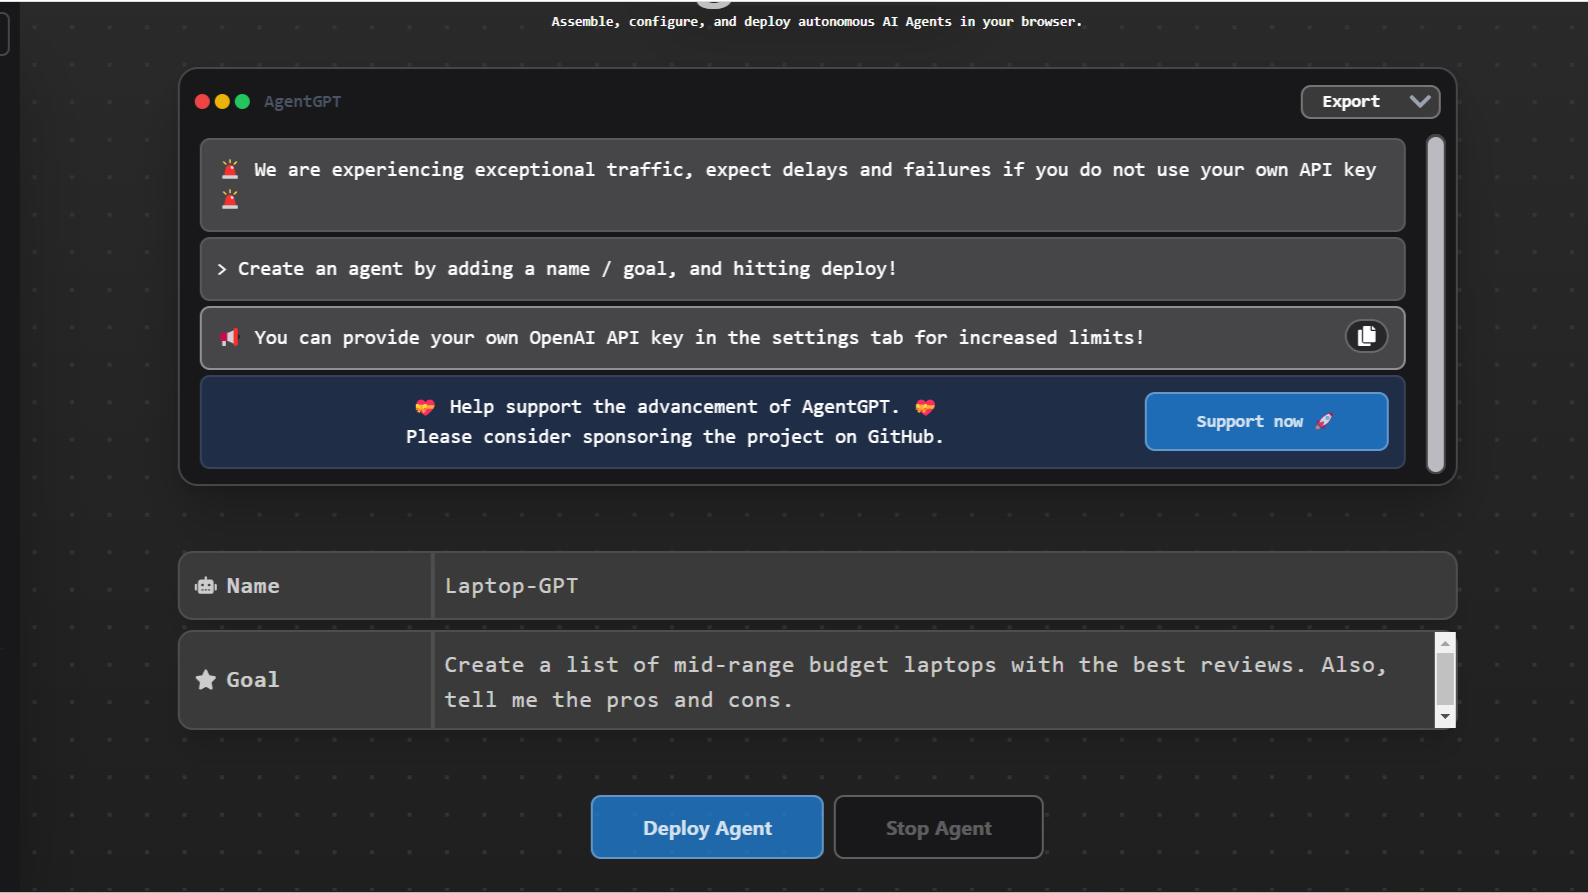Click the copy icon in the API key message
1588x893 pixels.
[1366, 336]
